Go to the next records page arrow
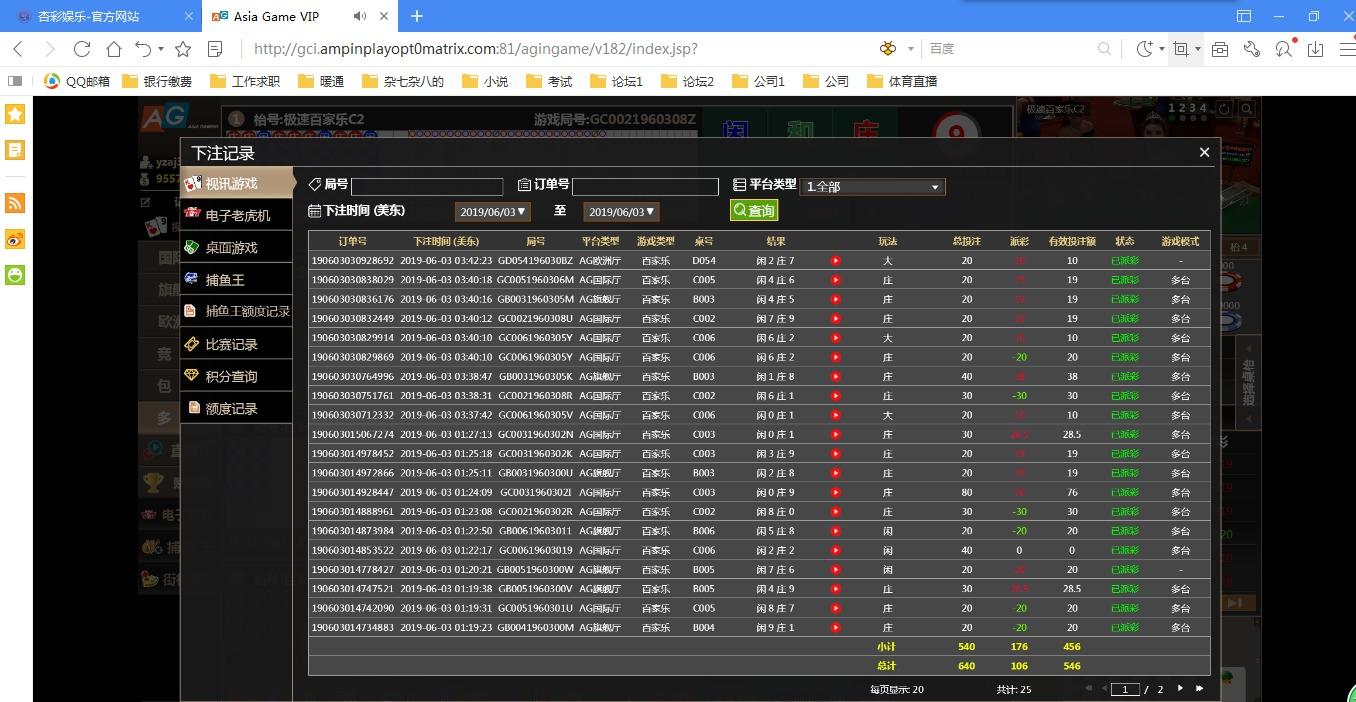 pyautogui.click(x=1180, y=689)
